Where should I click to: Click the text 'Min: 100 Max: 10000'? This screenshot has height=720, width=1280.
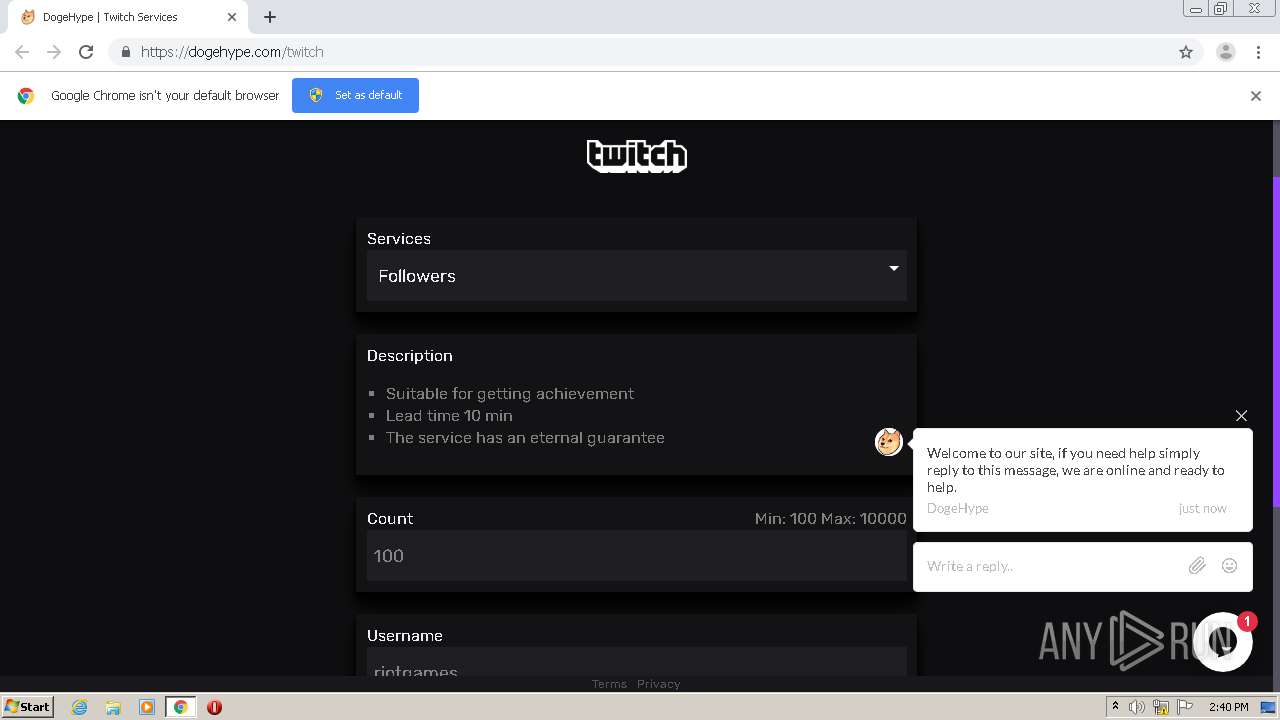pyautogui.click(x=830, y=519)
